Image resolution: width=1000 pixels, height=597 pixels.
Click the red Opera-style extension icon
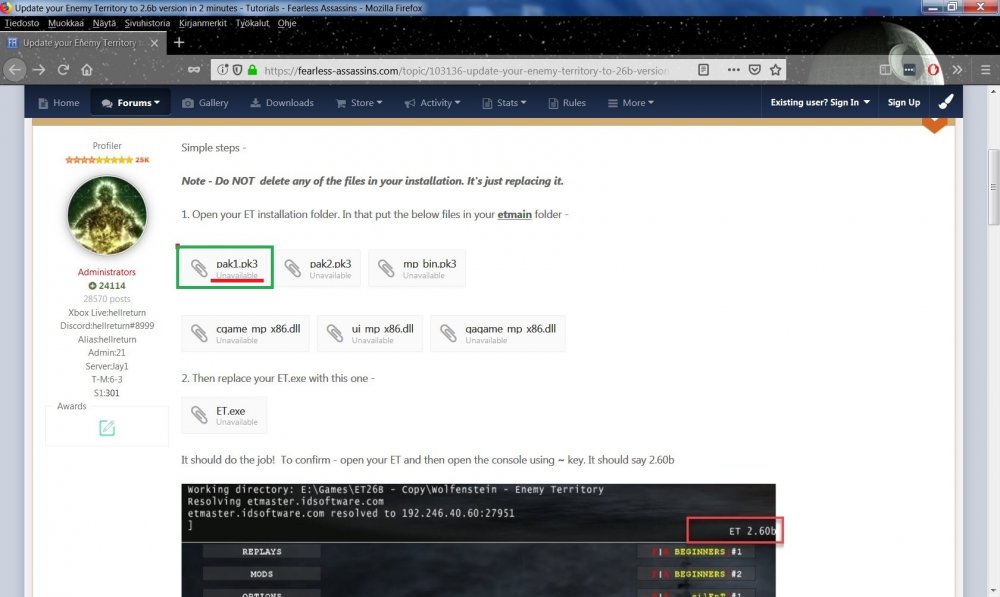click(933, 70)
